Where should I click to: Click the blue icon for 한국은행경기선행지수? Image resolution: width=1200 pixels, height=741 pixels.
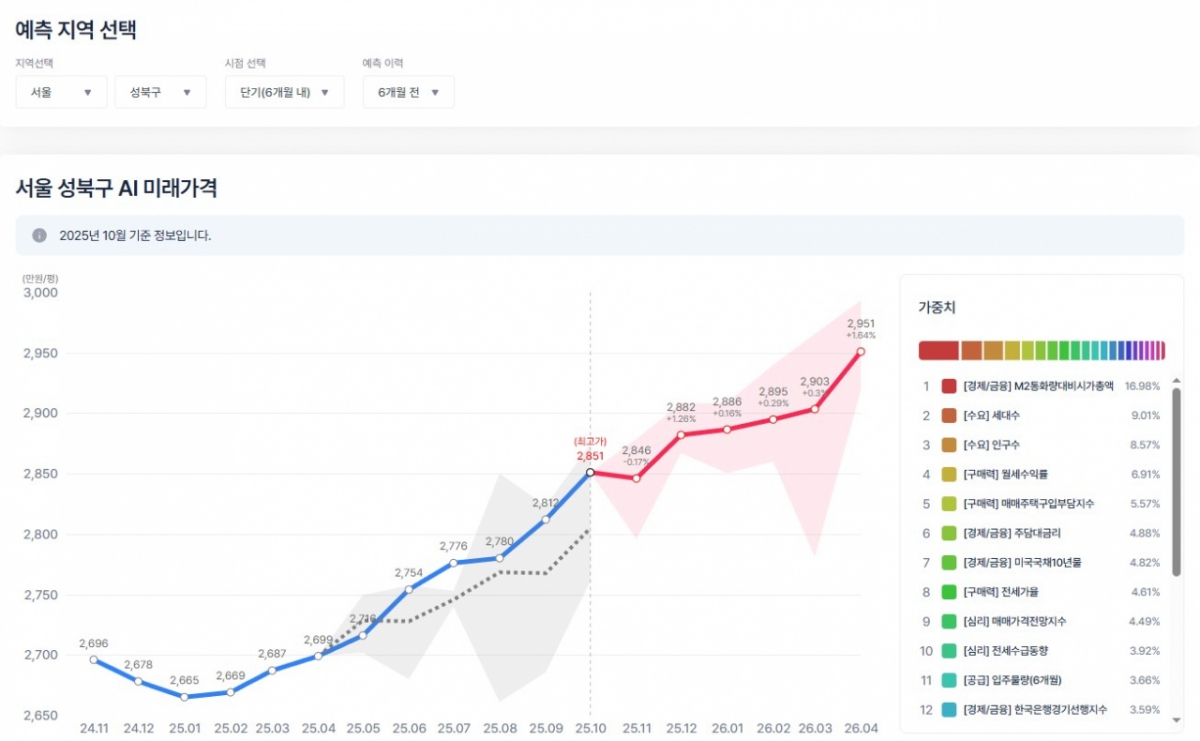pos(949,710)
